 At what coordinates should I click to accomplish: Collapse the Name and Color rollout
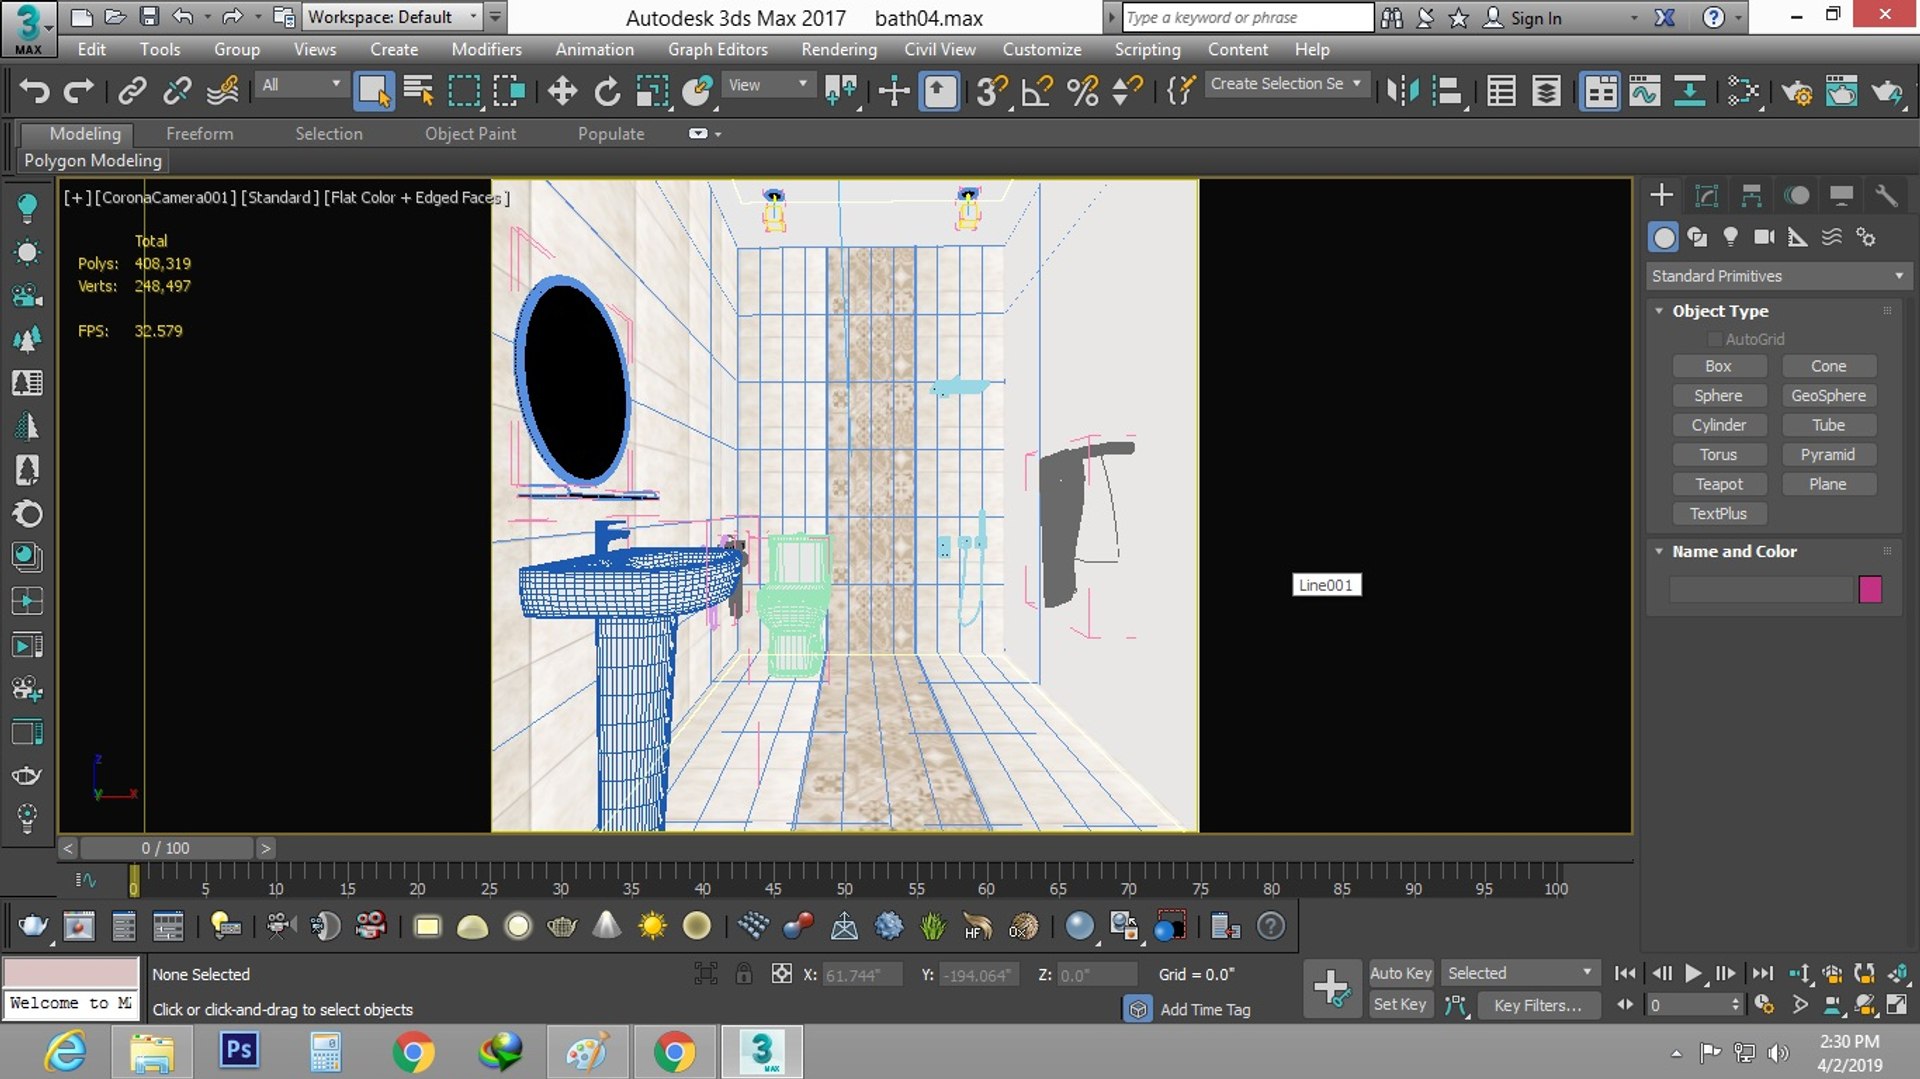tap(1659, 551)
